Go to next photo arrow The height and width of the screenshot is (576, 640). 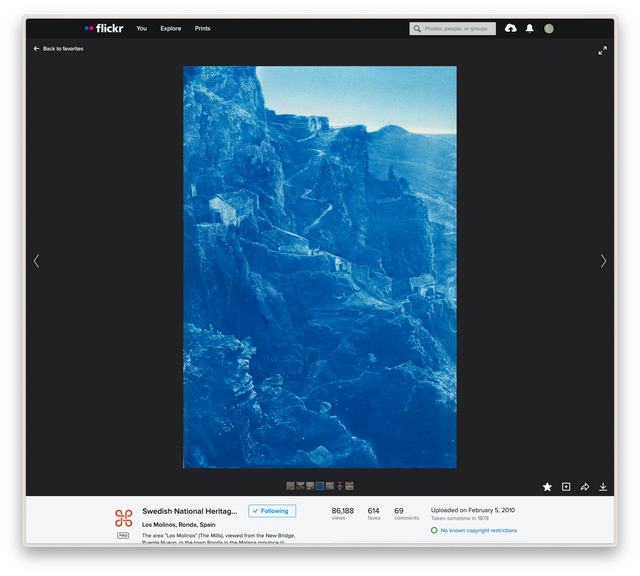coord(603,261)
